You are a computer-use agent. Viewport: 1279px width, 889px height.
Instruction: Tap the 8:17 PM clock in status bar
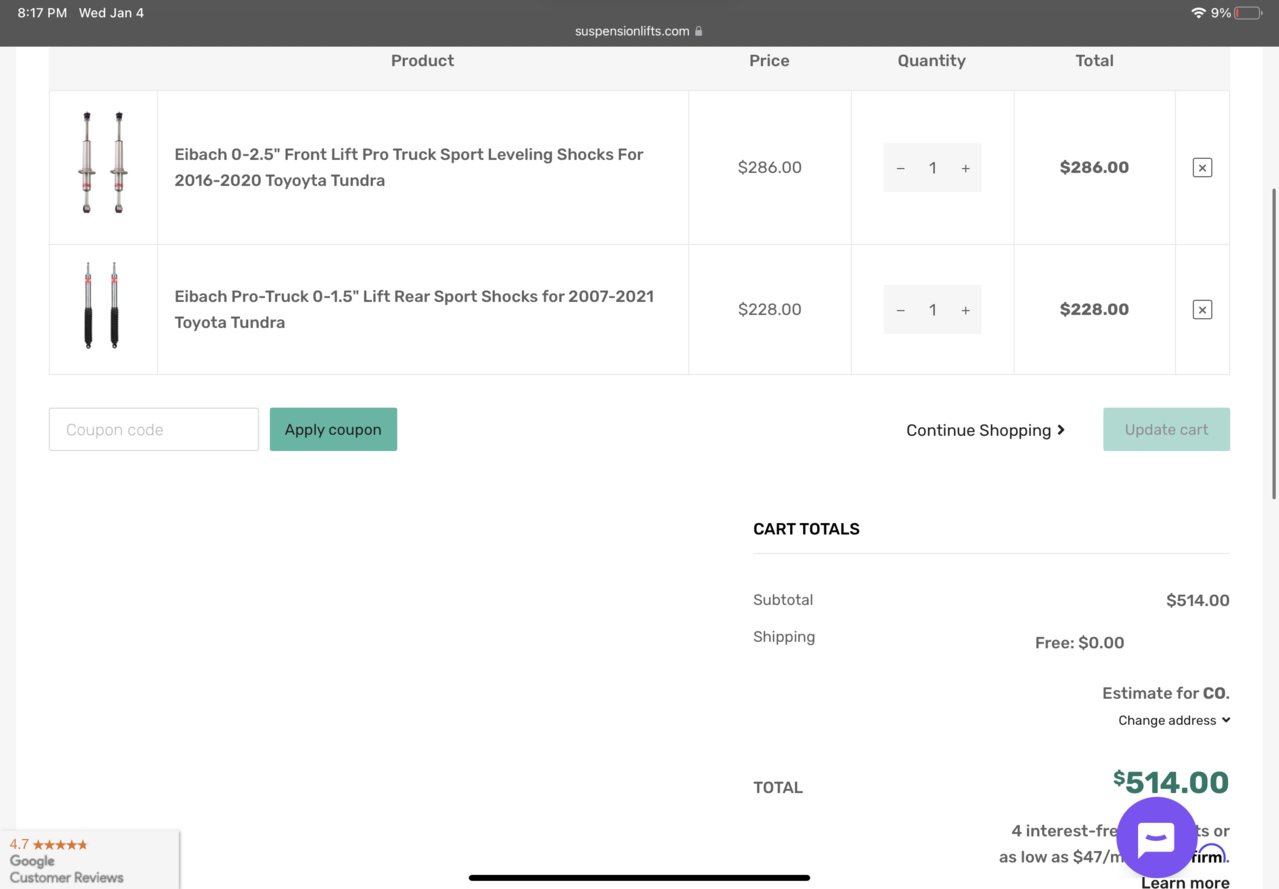click(42, 13)
